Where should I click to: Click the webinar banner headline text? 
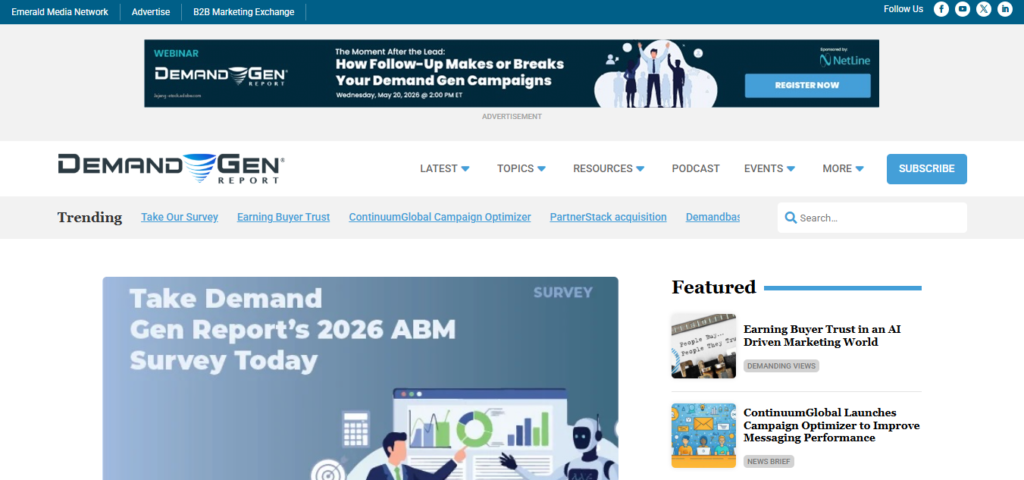(x=449, y=72)
